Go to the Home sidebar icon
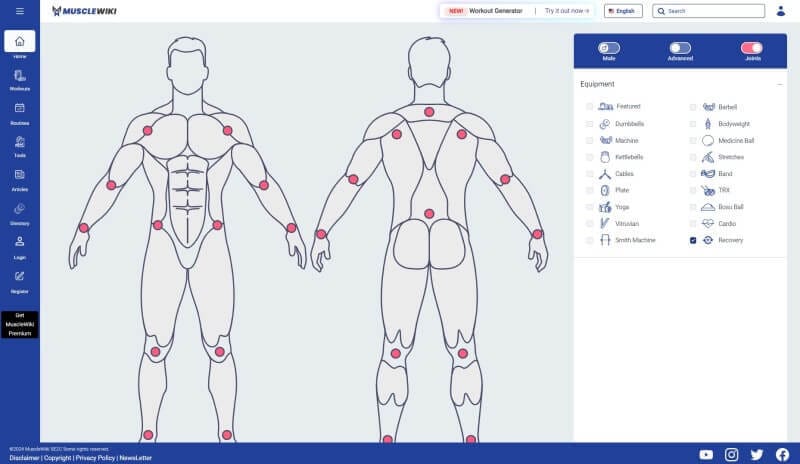This screenshot has height=464, width=800. pyautogui.click(x=19, y=41)
